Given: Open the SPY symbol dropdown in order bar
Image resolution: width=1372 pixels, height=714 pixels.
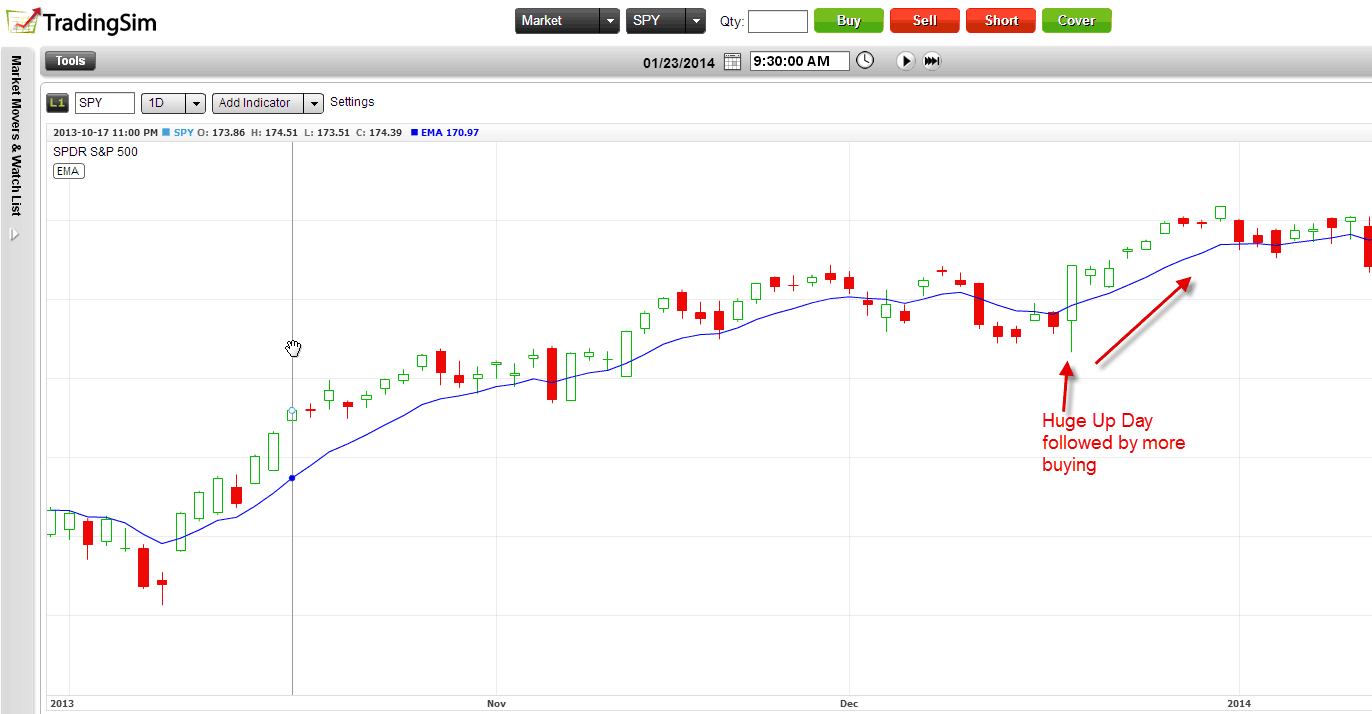Looking at the screenshot, I should (x=696, y=21).
